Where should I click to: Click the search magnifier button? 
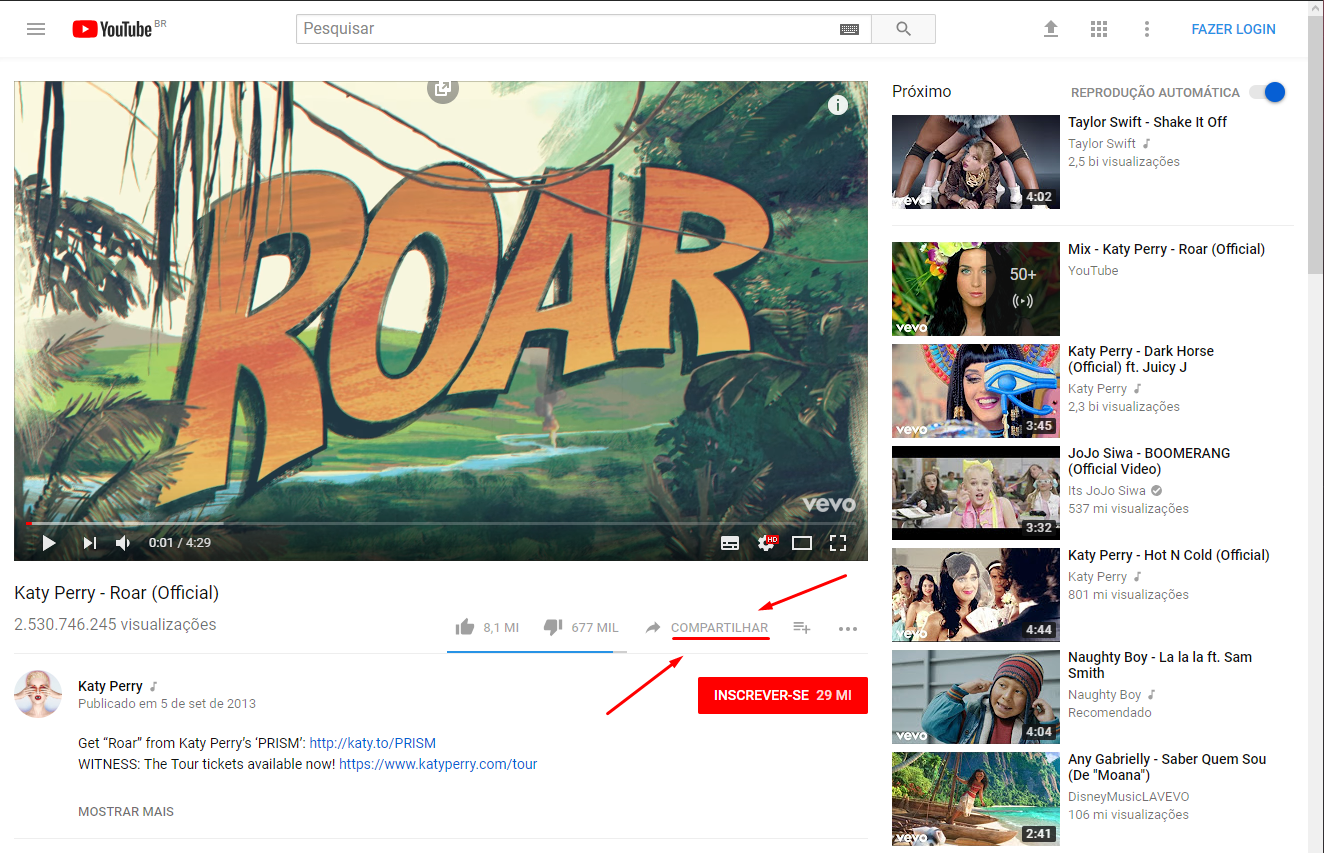pyautogui.click(x=903, y=29)
